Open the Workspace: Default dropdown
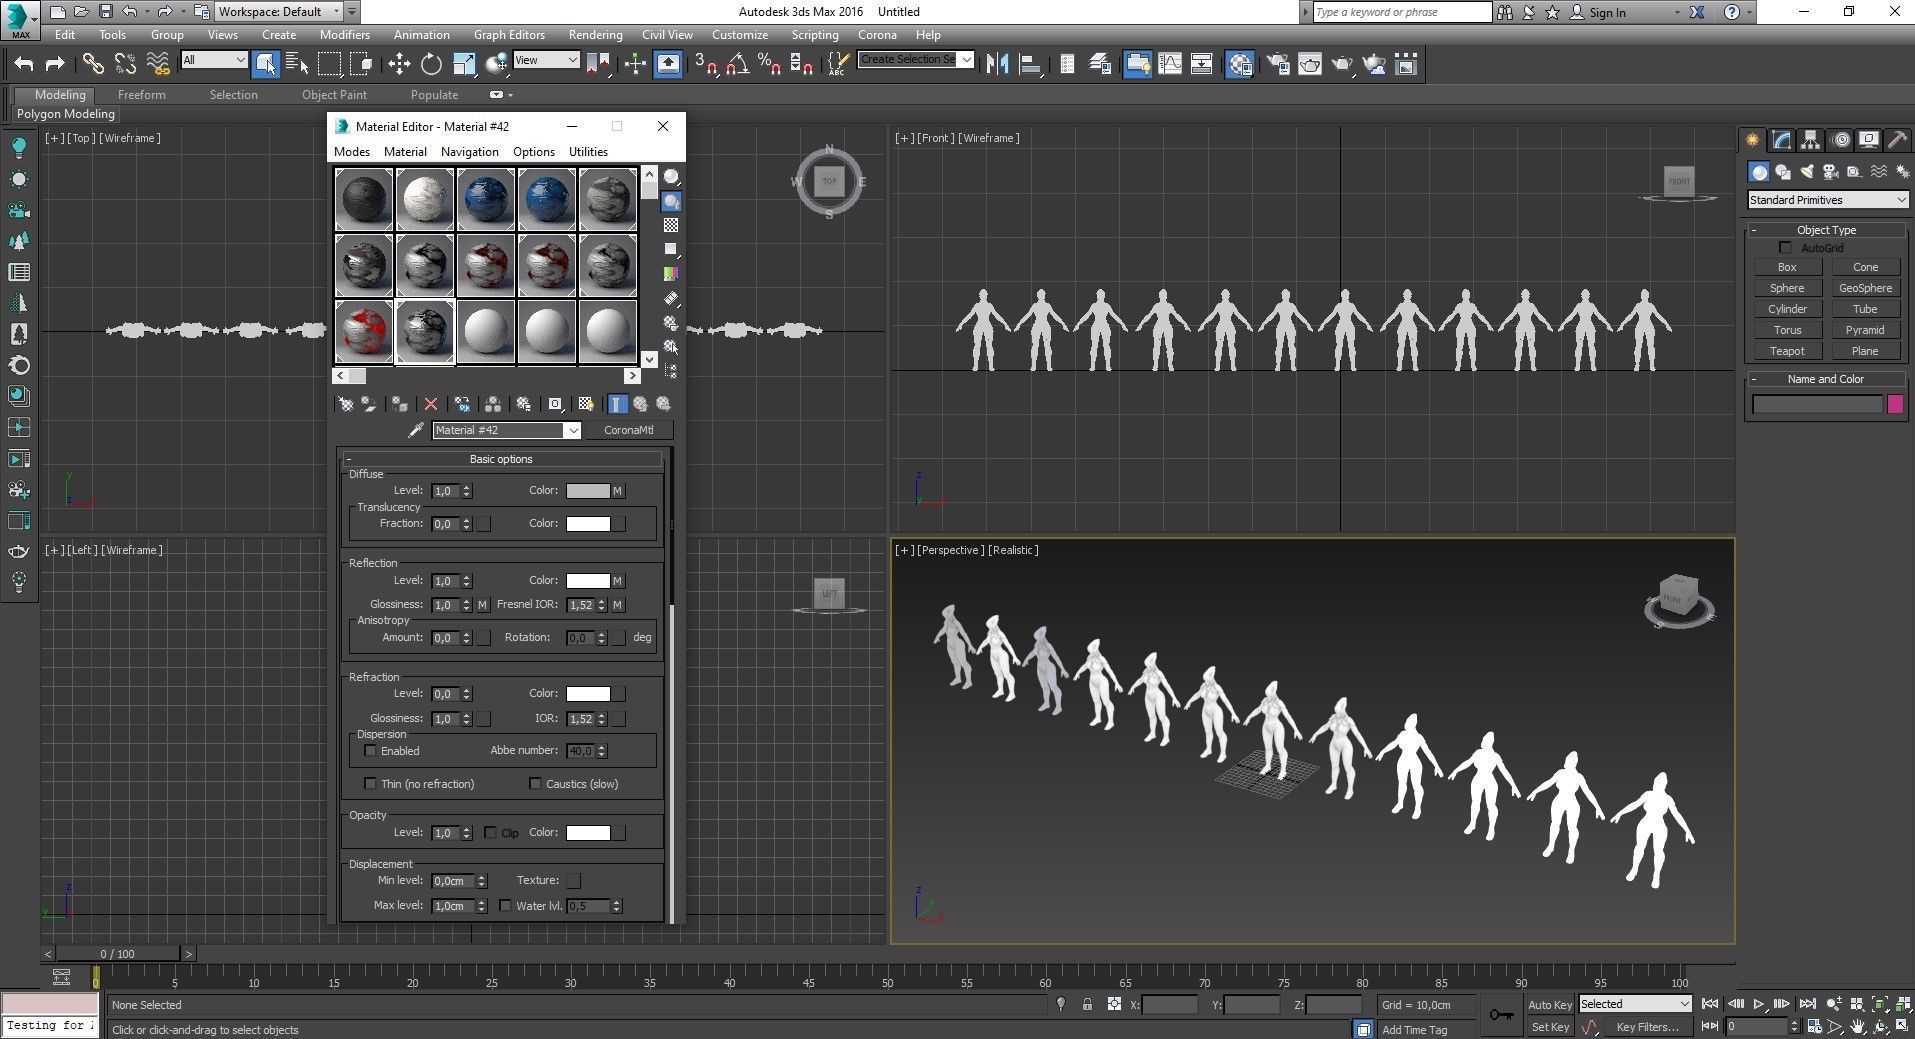The image size is (1915, 1039). (279, 12)
